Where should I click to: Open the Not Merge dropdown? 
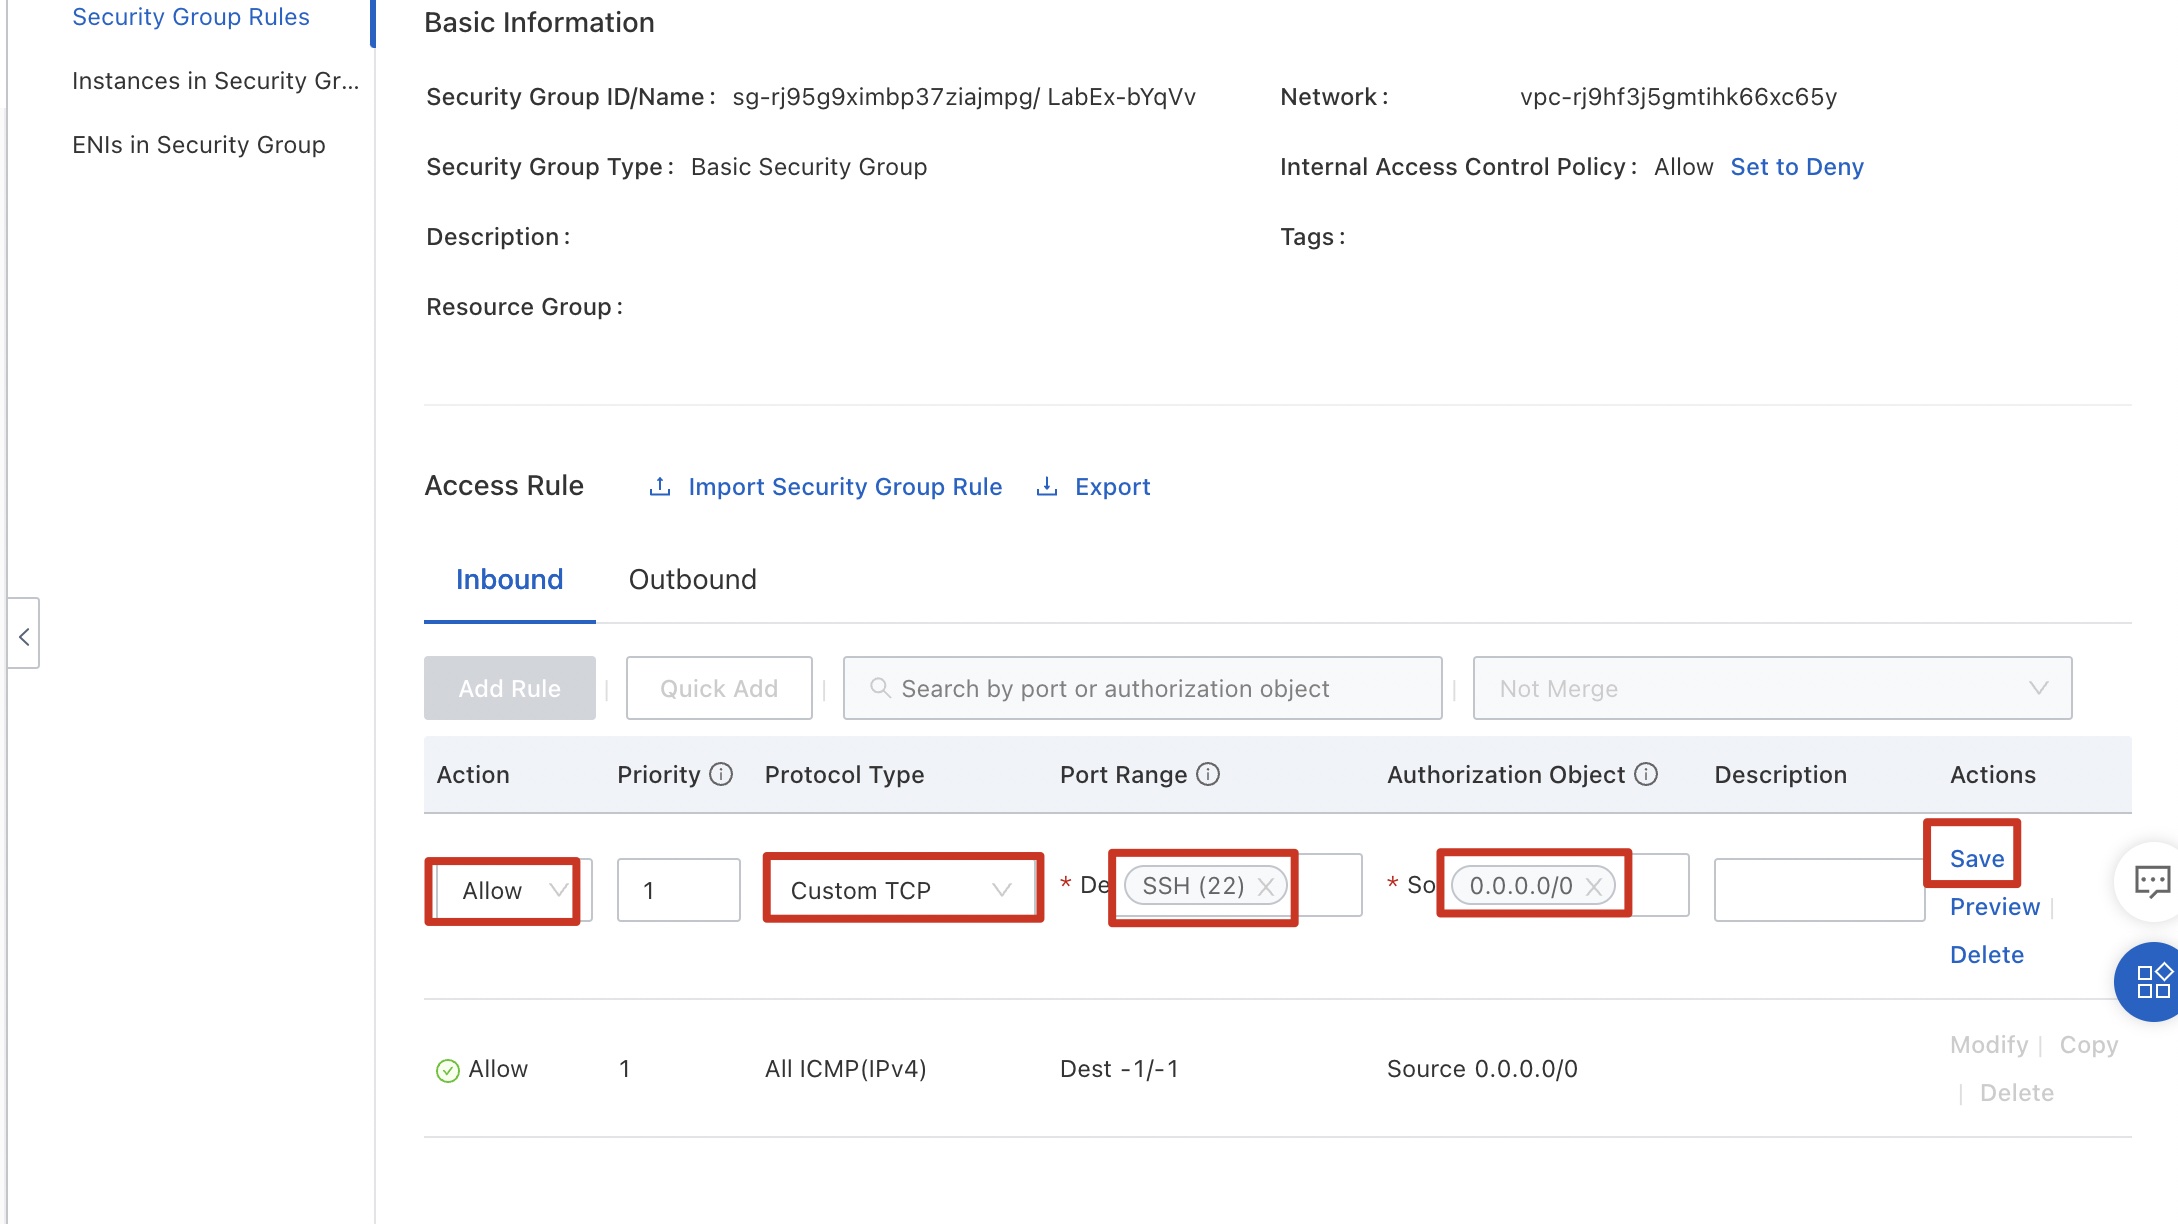pos(1772,688)
